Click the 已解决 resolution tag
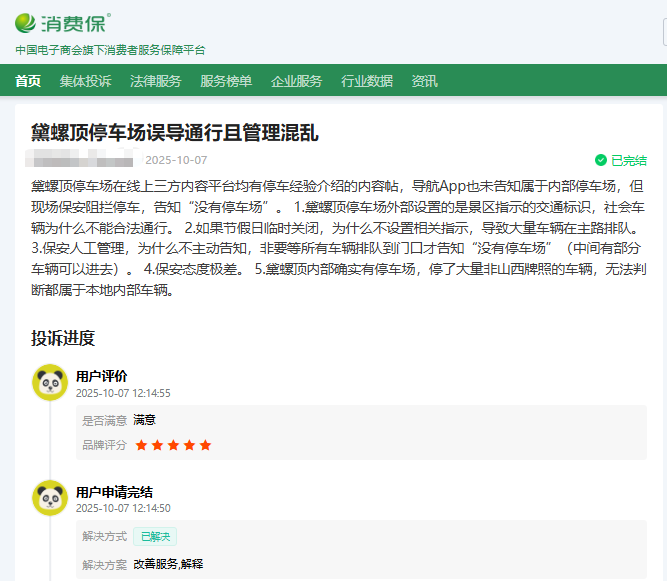667x581 pixels. tap(155, 536)
